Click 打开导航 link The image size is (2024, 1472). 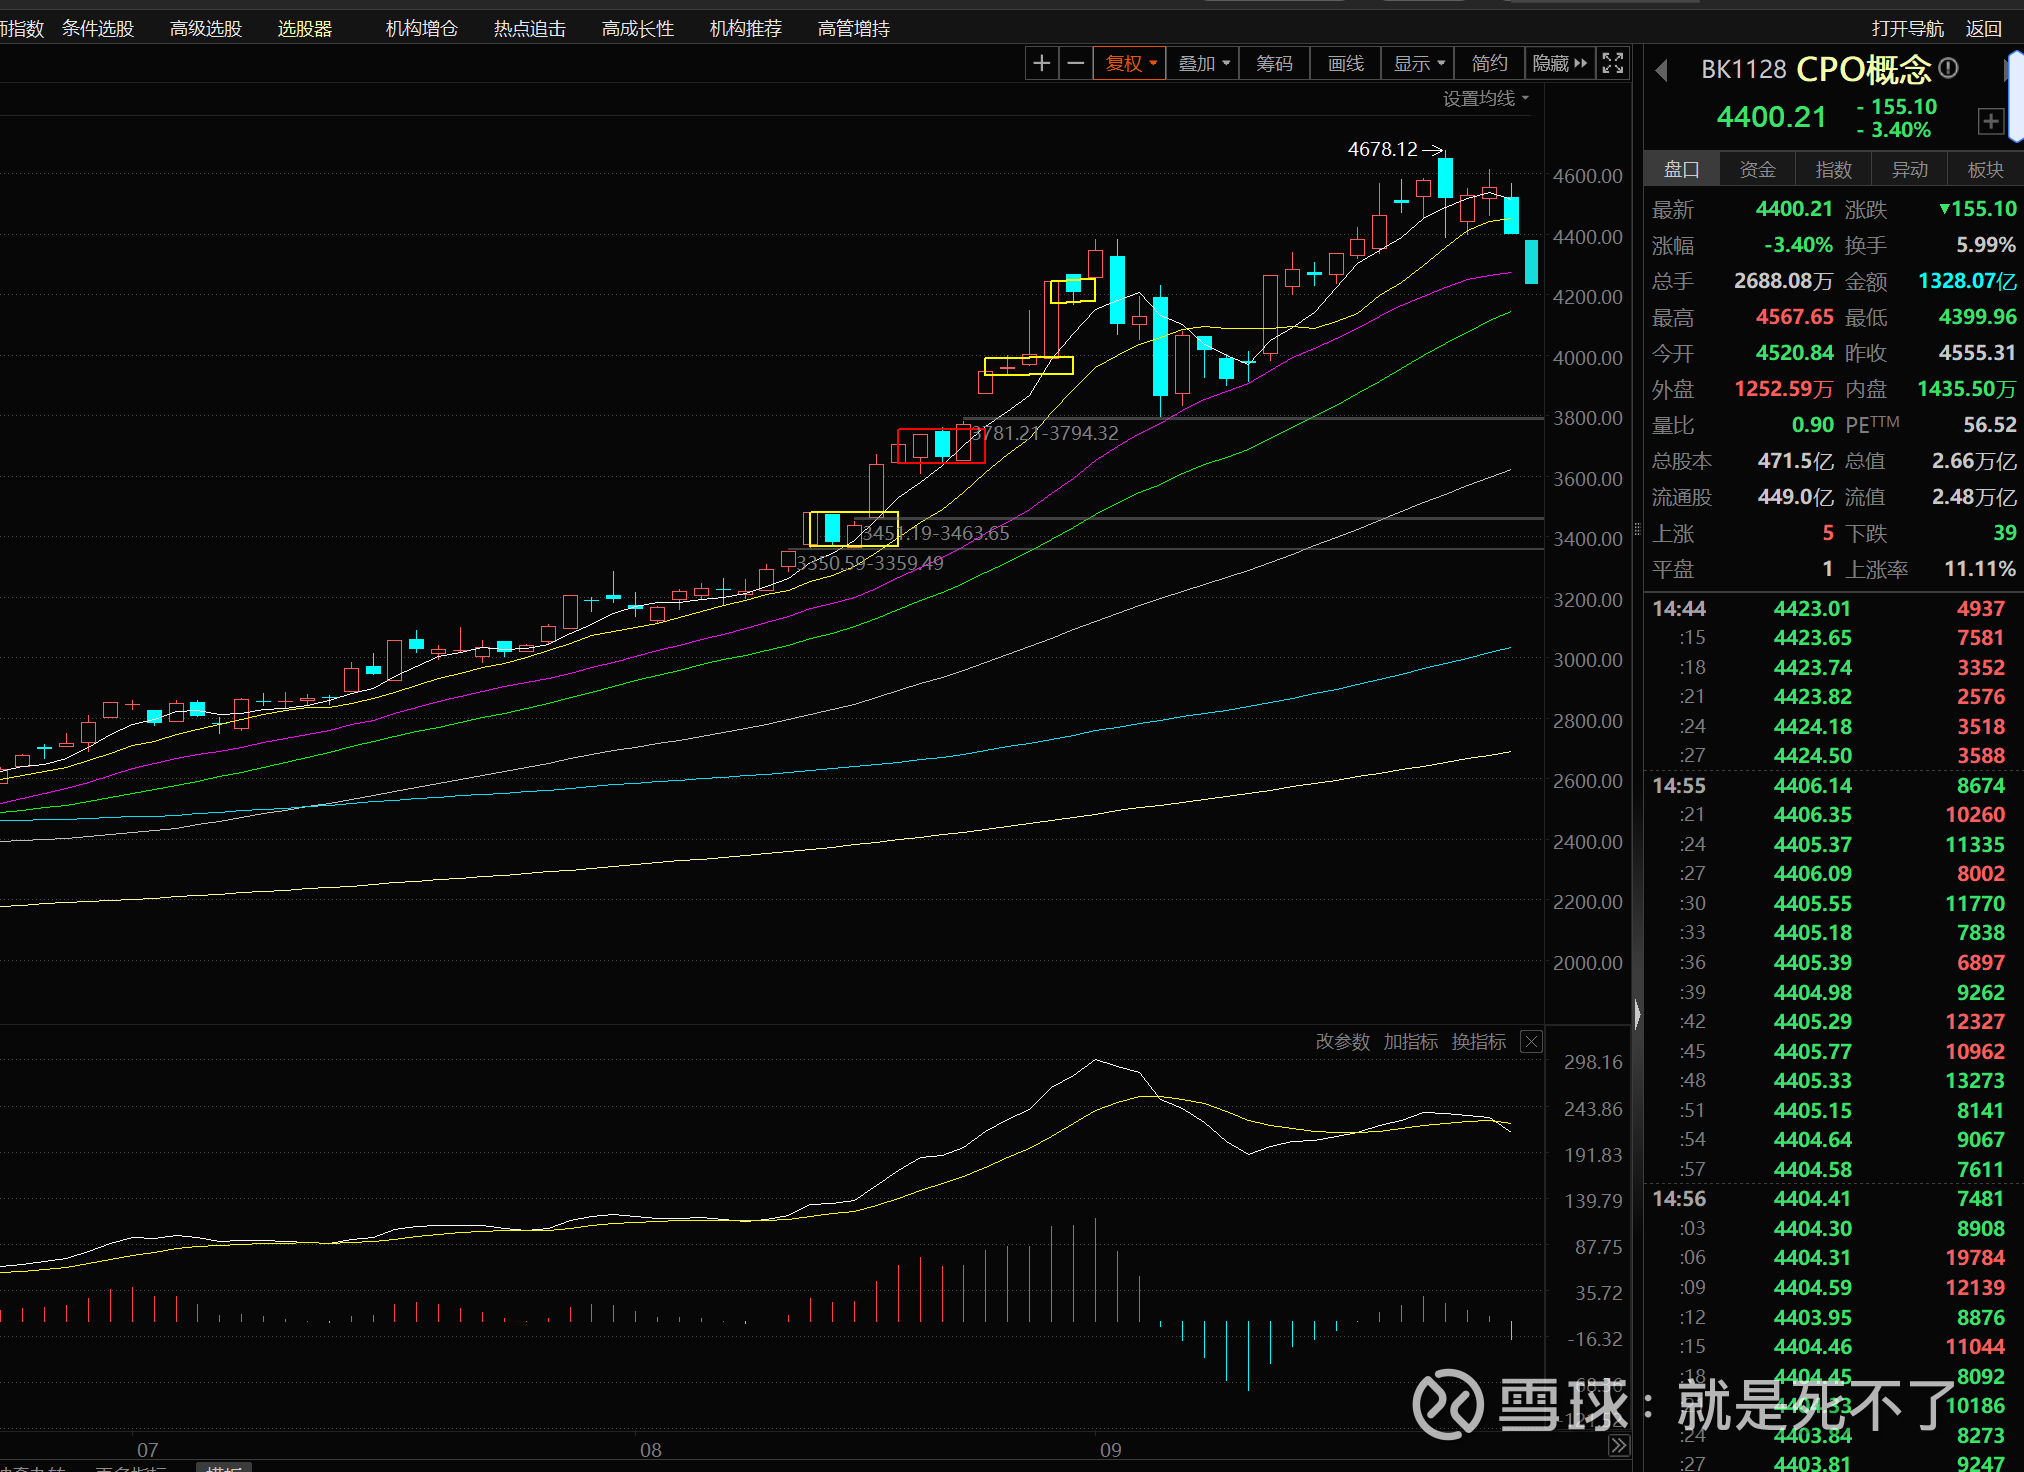(x=1907, y=29)
